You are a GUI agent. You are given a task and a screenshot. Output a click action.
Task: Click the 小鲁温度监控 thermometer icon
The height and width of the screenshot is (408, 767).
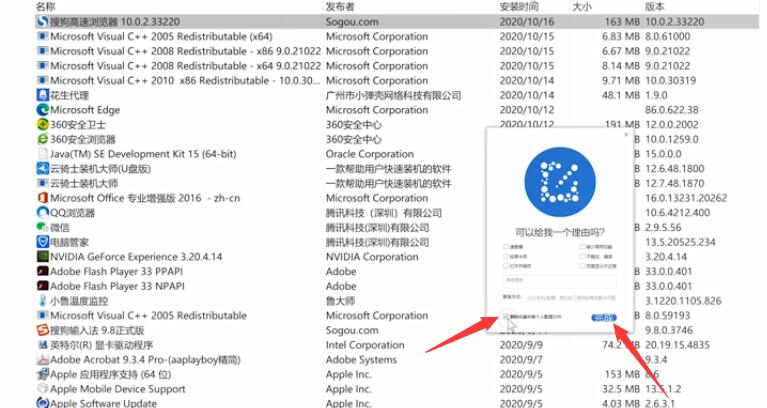(43, 300)
